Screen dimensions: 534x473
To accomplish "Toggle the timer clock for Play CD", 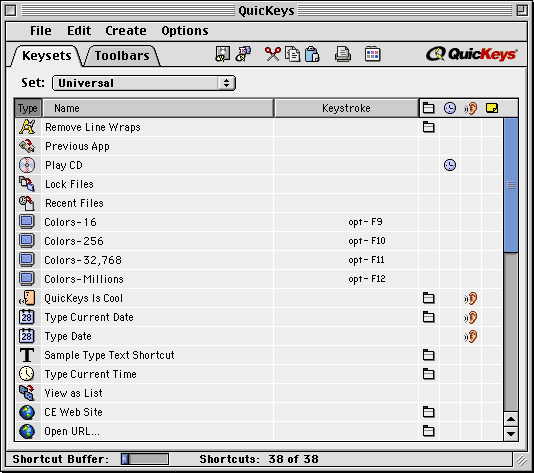I will 450,165.
